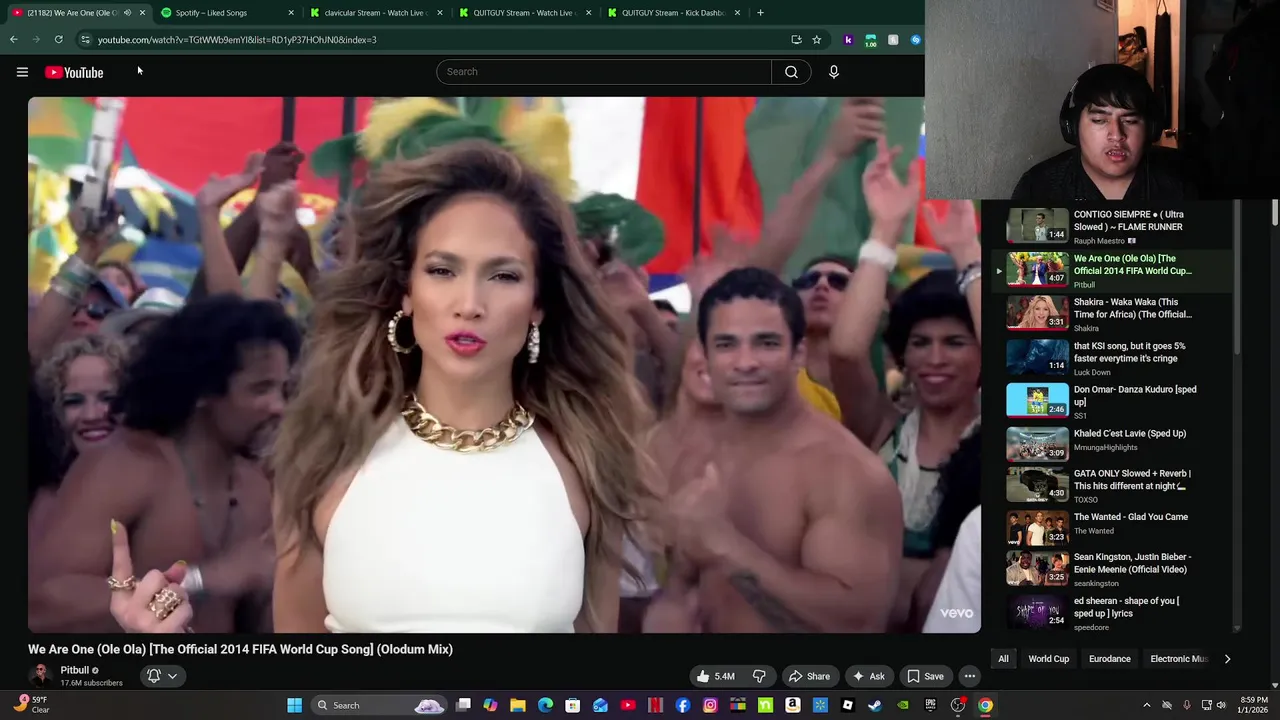Open the Windows Start menu
1280x720 pixels.
point(295,705)
